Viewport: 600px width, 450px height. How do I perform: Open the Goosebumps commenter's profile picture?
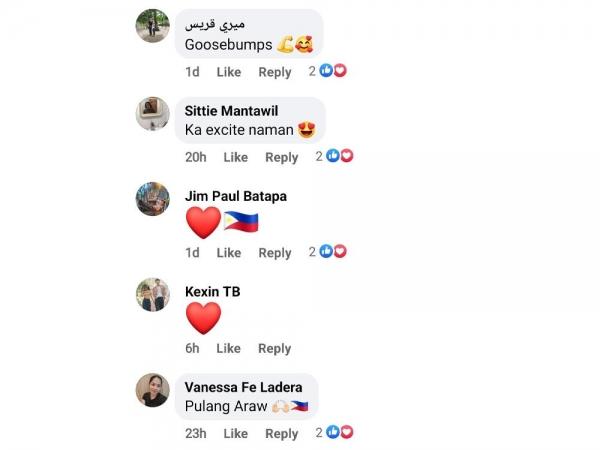pos(153,26)
